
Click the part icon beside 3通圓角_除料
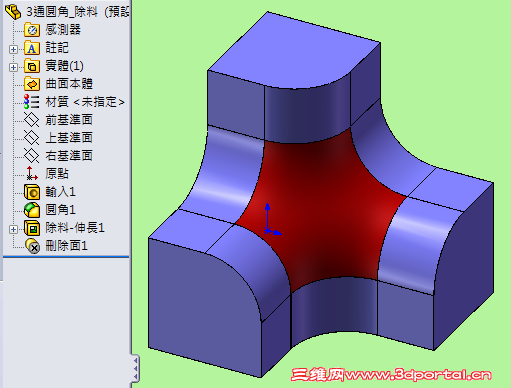click(13, 12)
